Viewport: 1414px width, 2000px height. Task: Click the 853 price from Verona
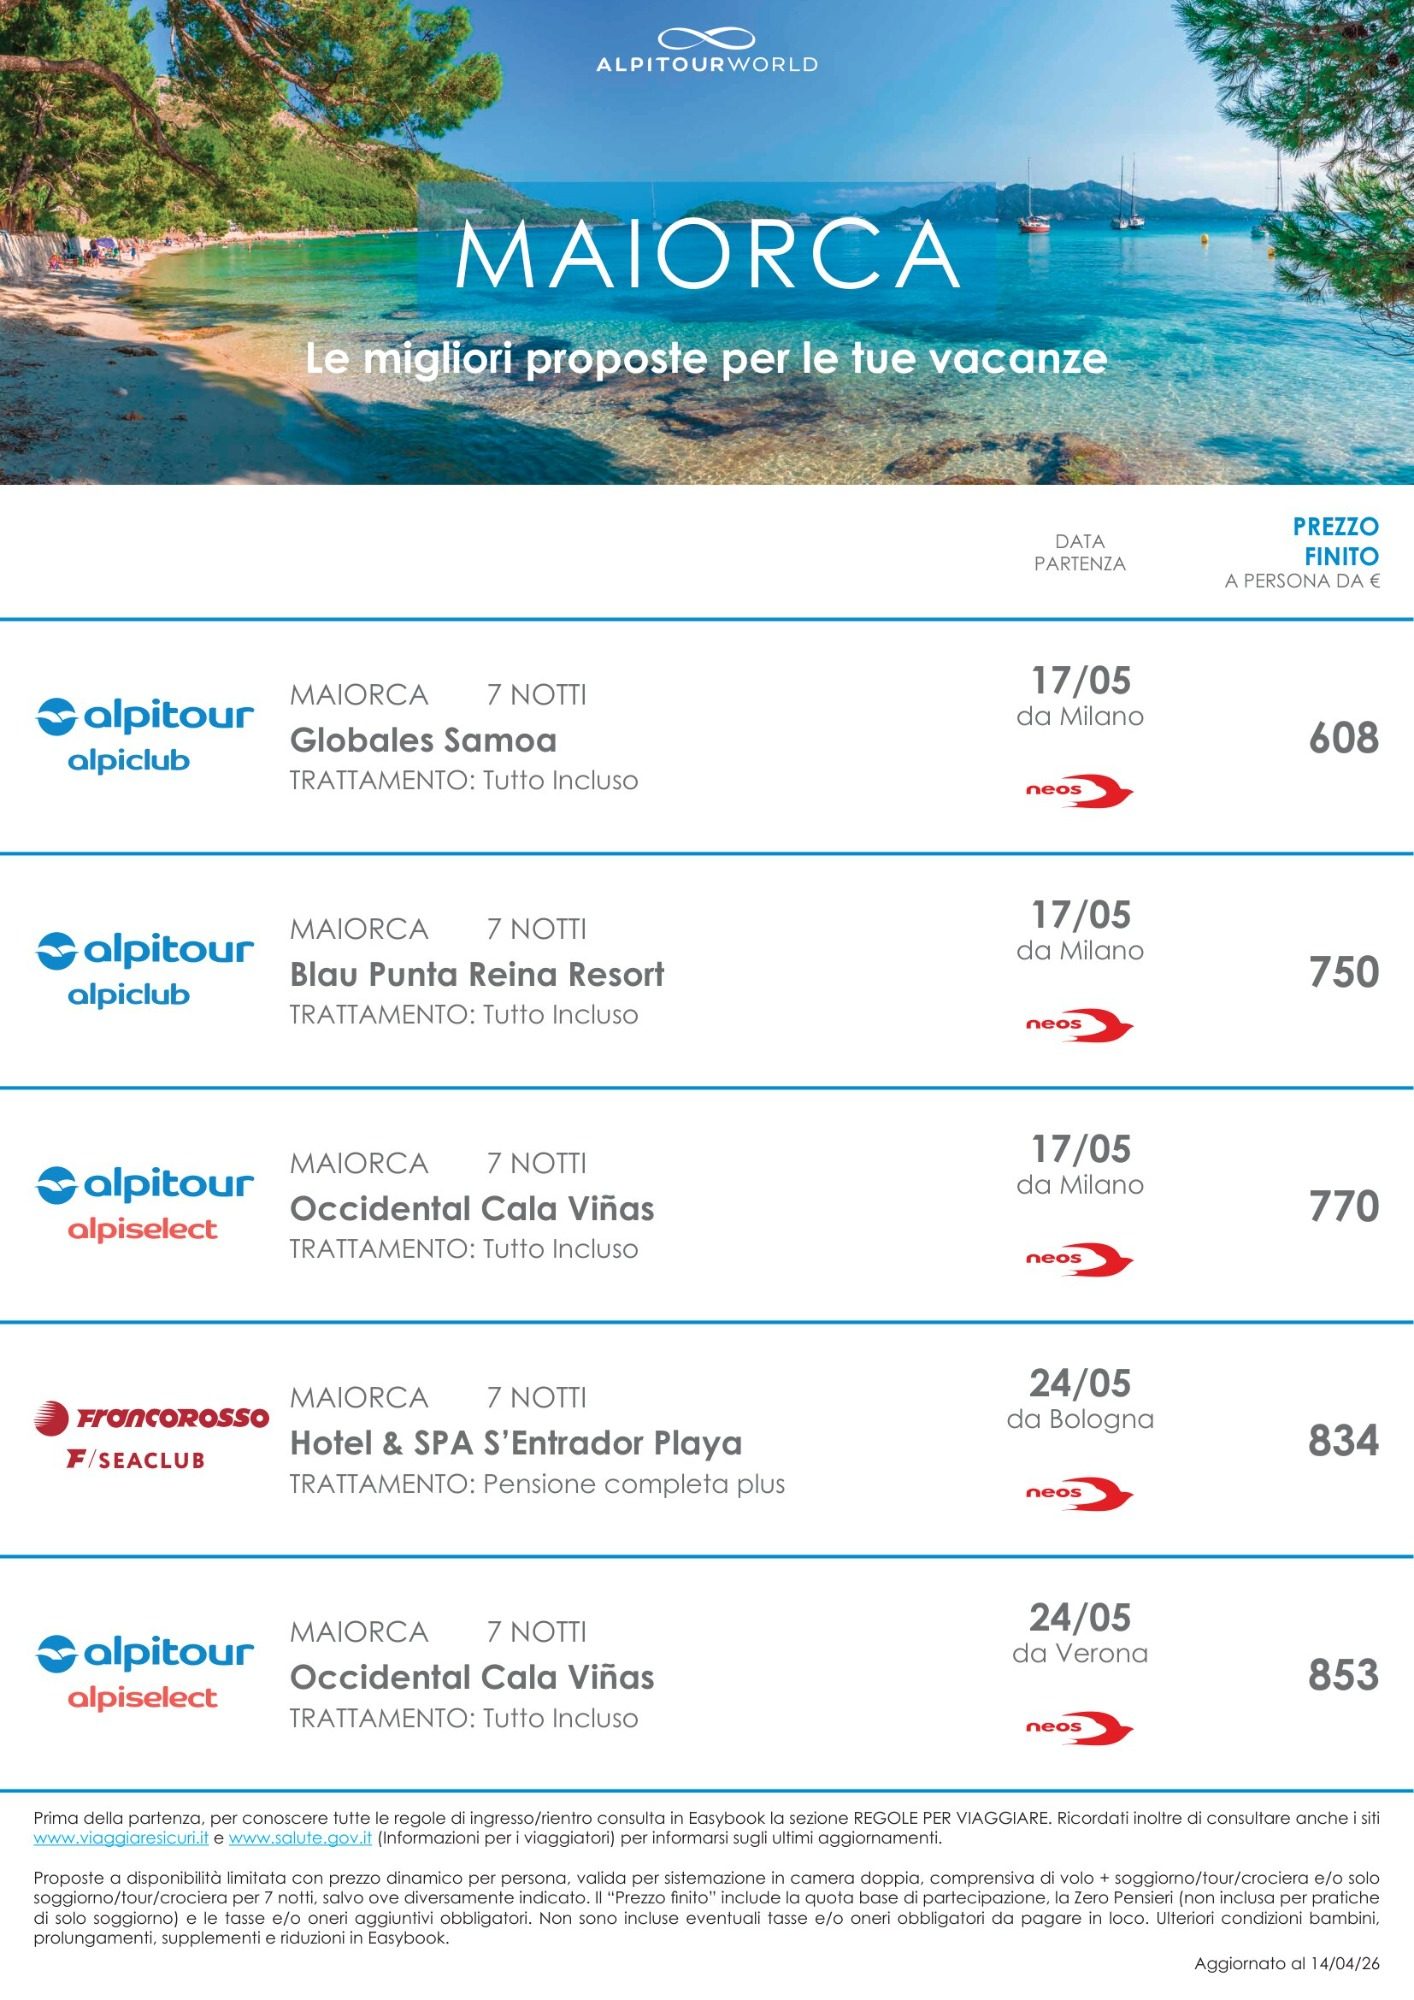click(x=1343, y=1675)
